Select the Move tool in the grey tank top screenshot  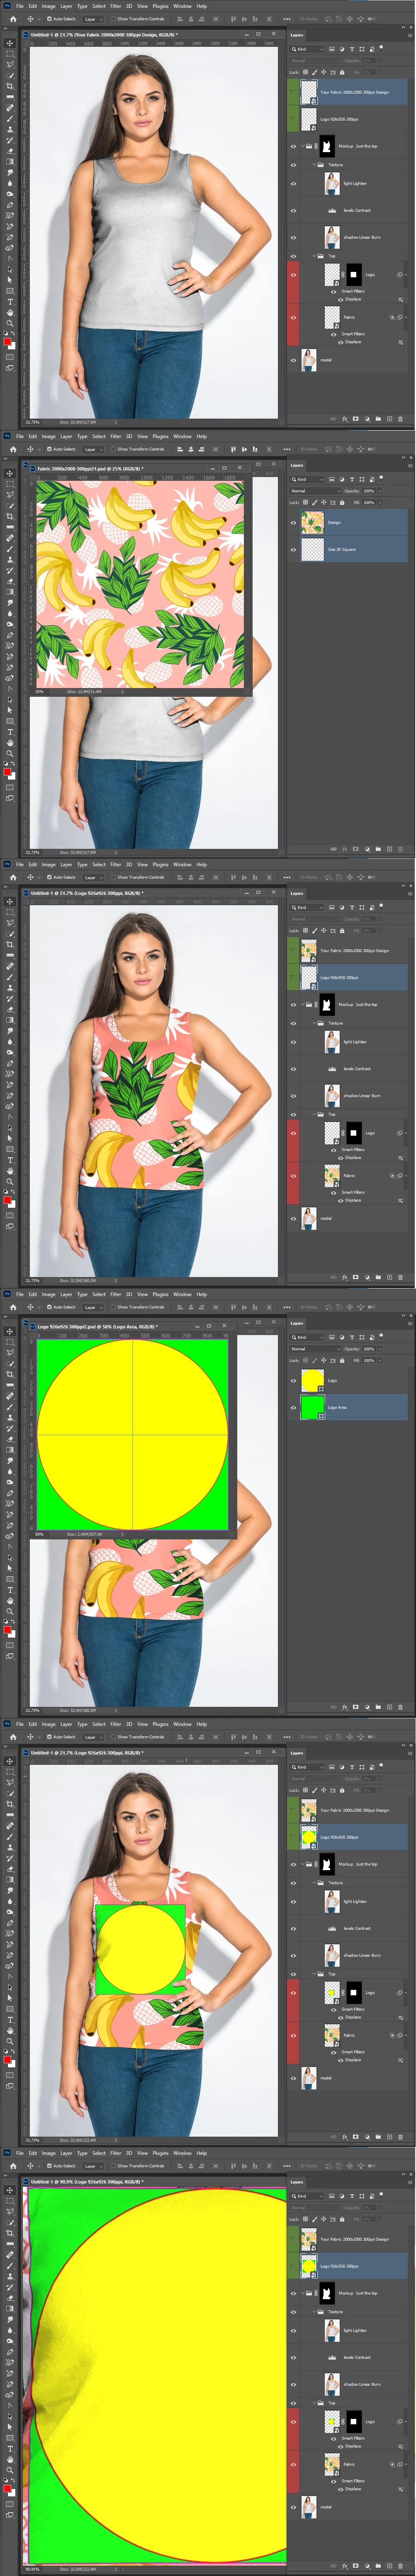10,43
